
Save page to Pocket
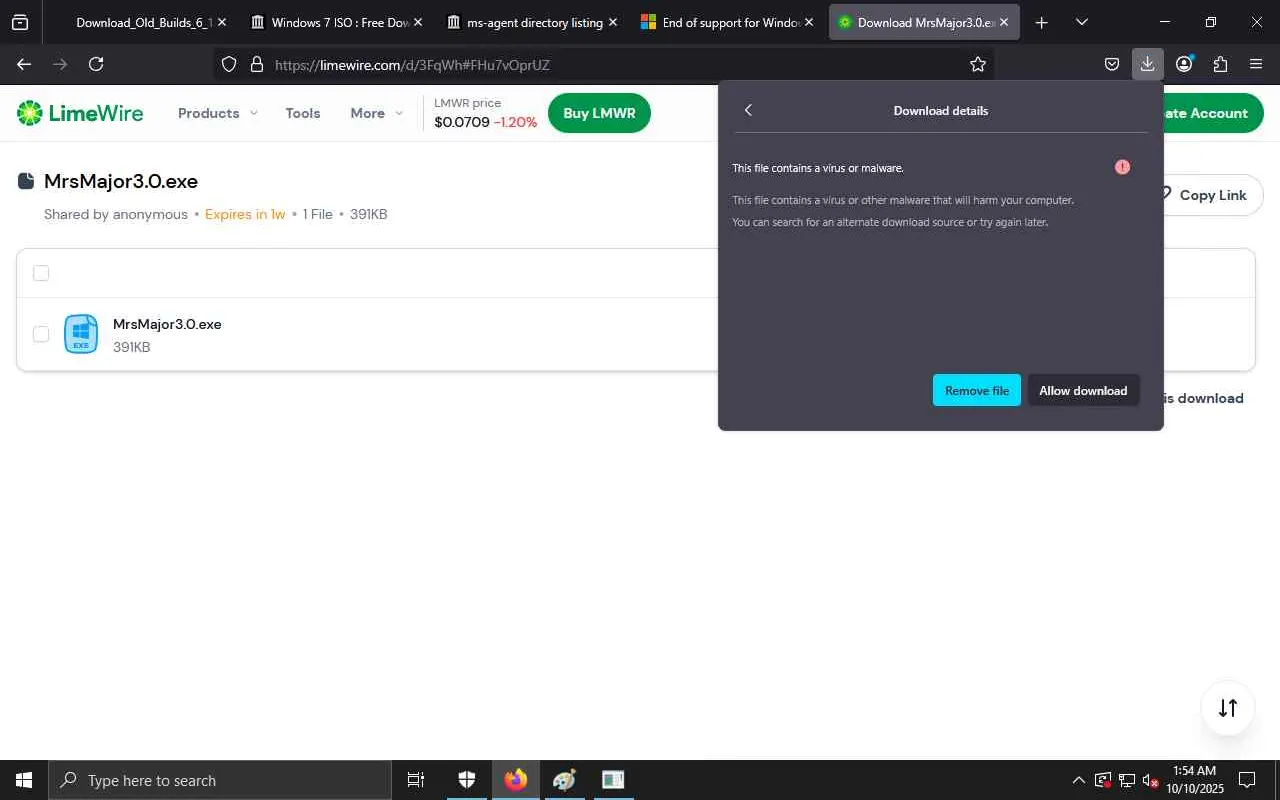point(1112,64)
